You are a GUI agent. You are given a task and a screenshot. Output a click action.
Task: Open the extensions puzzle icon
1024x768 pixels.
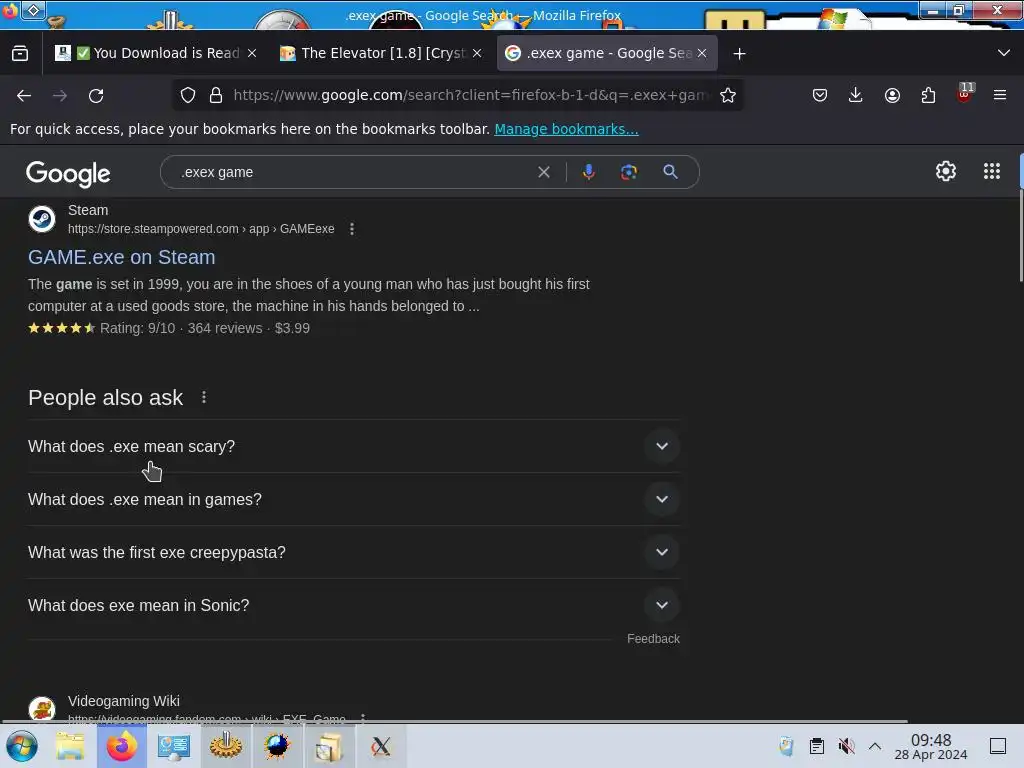click(928, 95)
